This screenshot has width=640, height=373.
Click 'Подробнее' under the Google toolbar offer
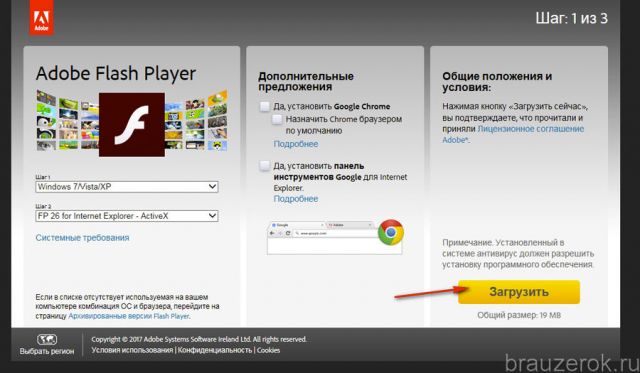tap(296, 199)
